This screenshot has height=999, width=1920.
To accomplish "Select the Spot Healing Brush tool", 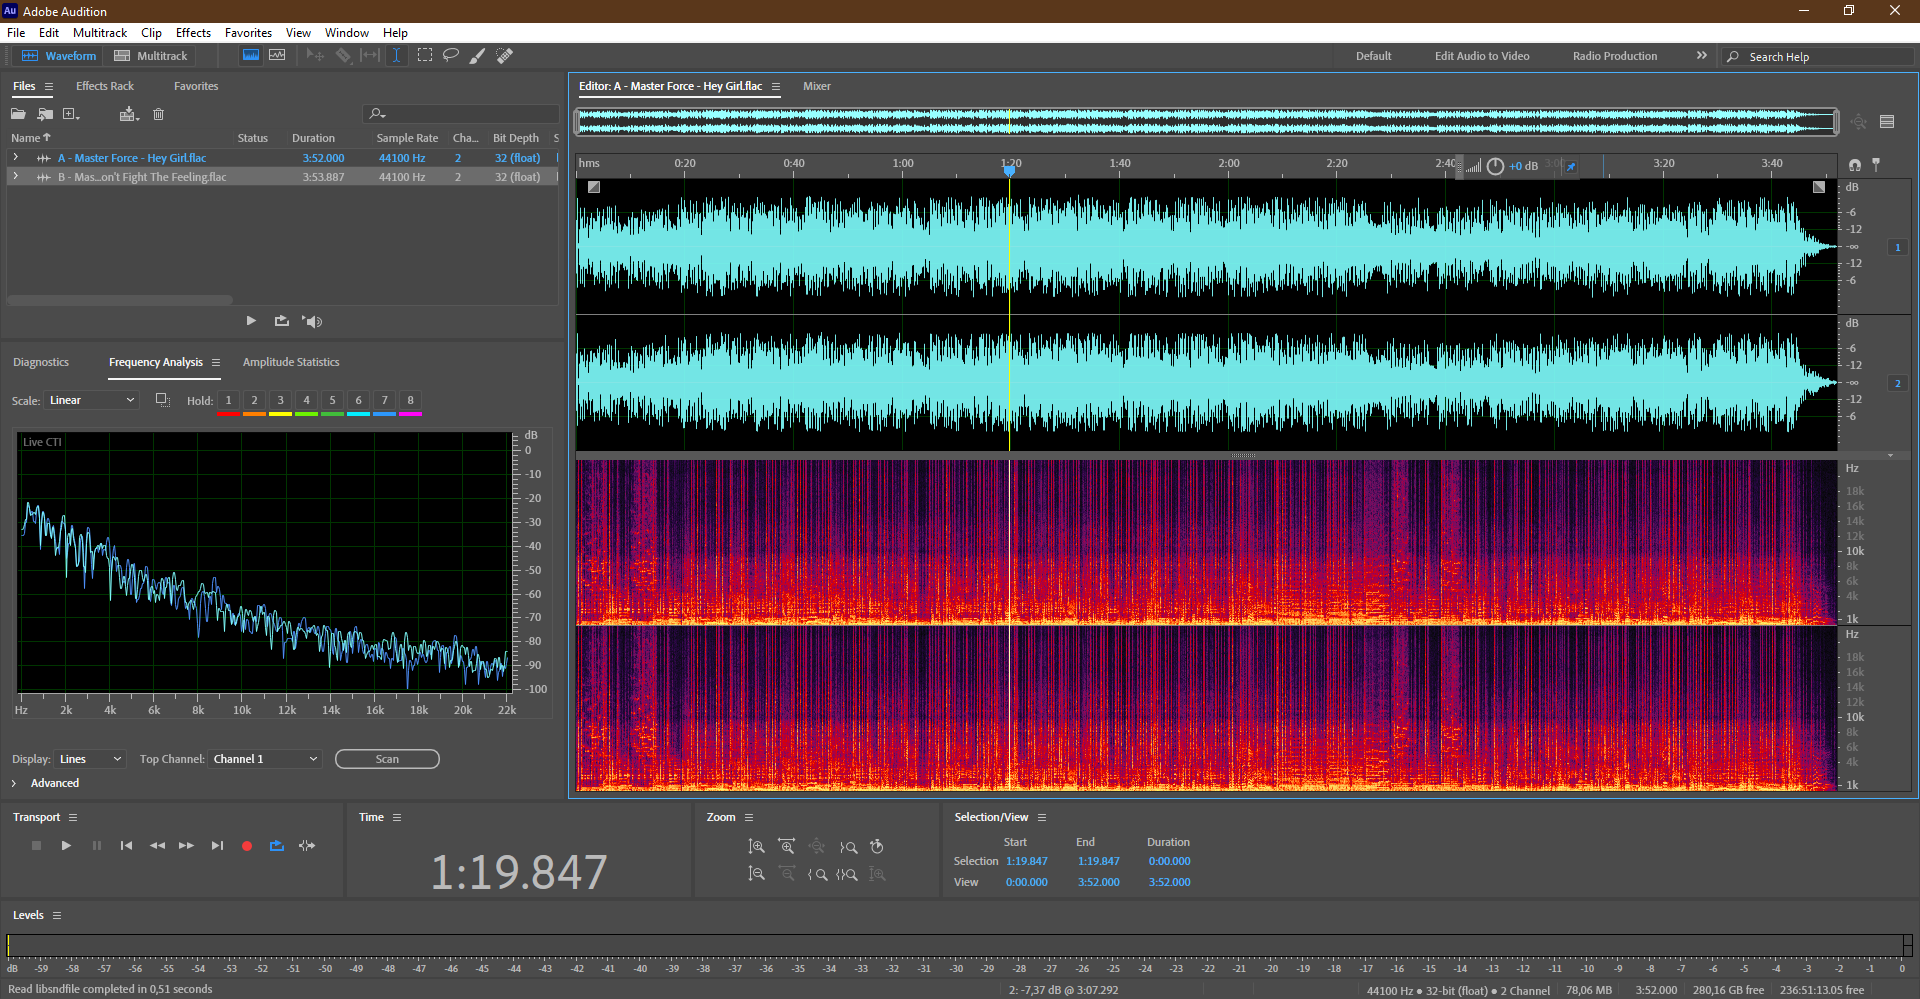I will click(x=505, y=56).
